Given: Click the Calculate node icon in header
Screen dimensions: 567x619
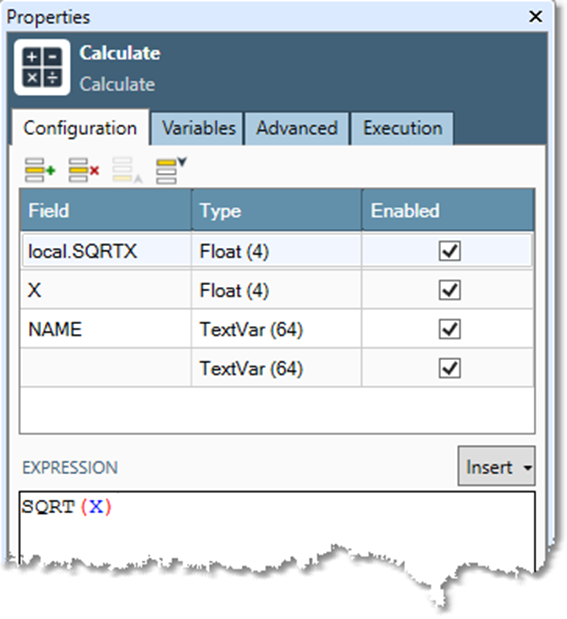Looking at the screenshot, I should point(42,67).
